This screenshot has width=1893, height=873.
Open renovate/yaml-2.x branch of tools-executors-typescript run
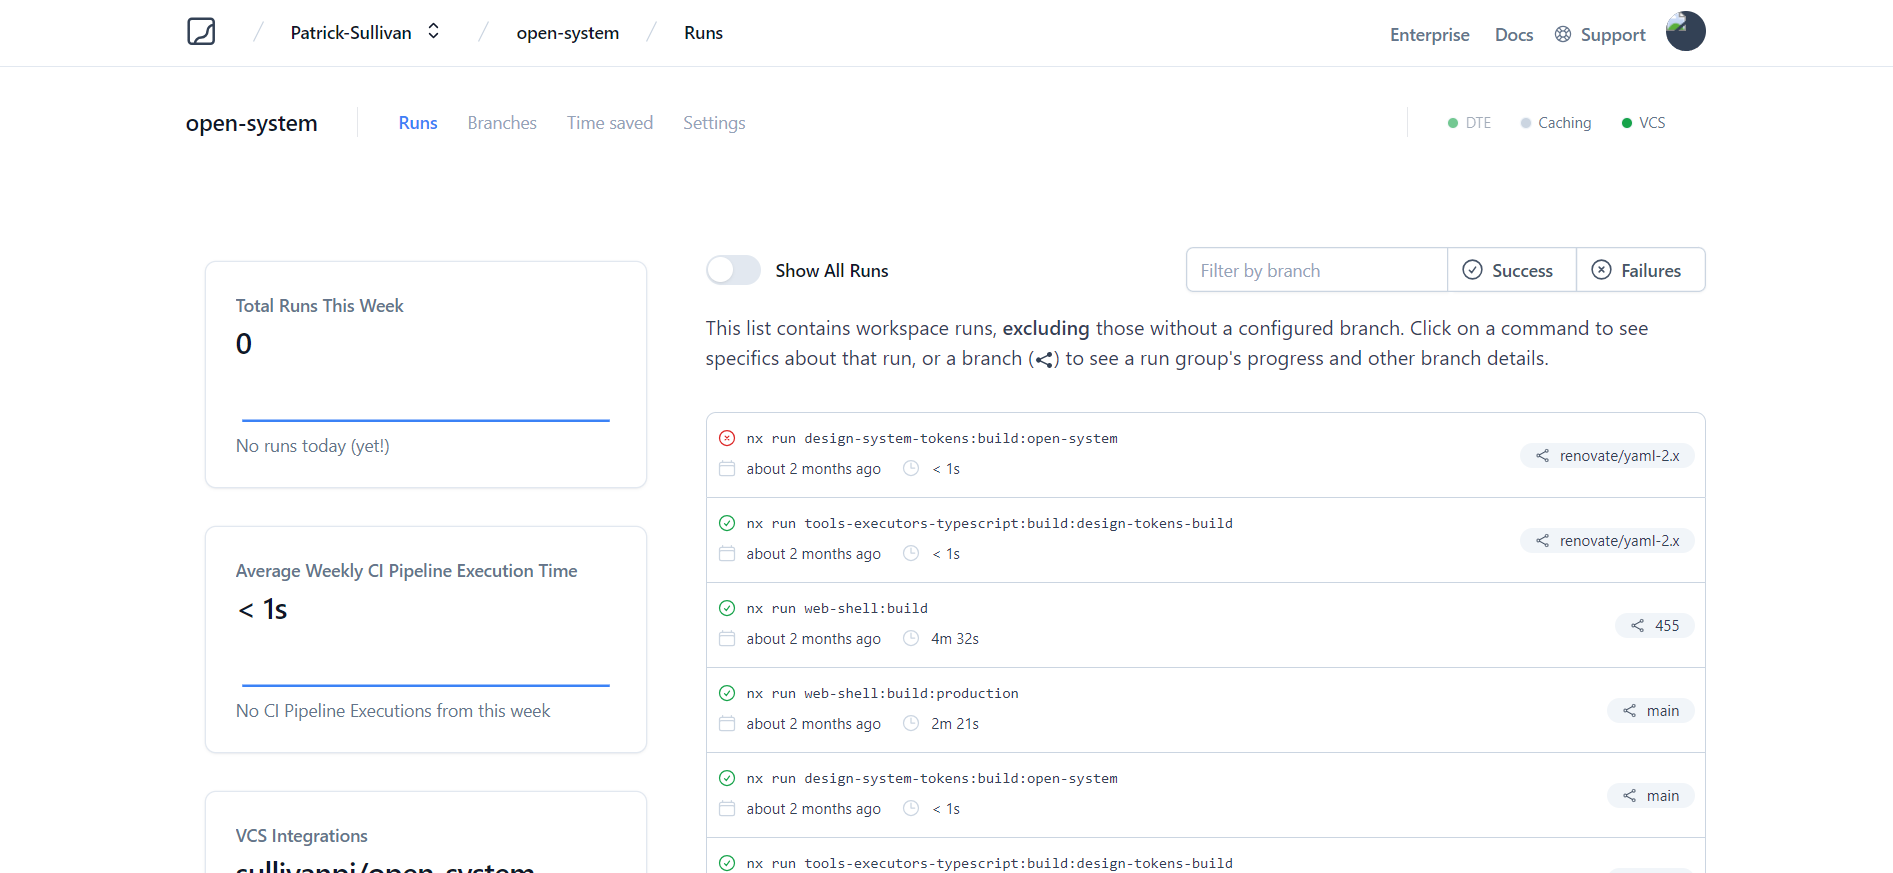[1607, 541]
